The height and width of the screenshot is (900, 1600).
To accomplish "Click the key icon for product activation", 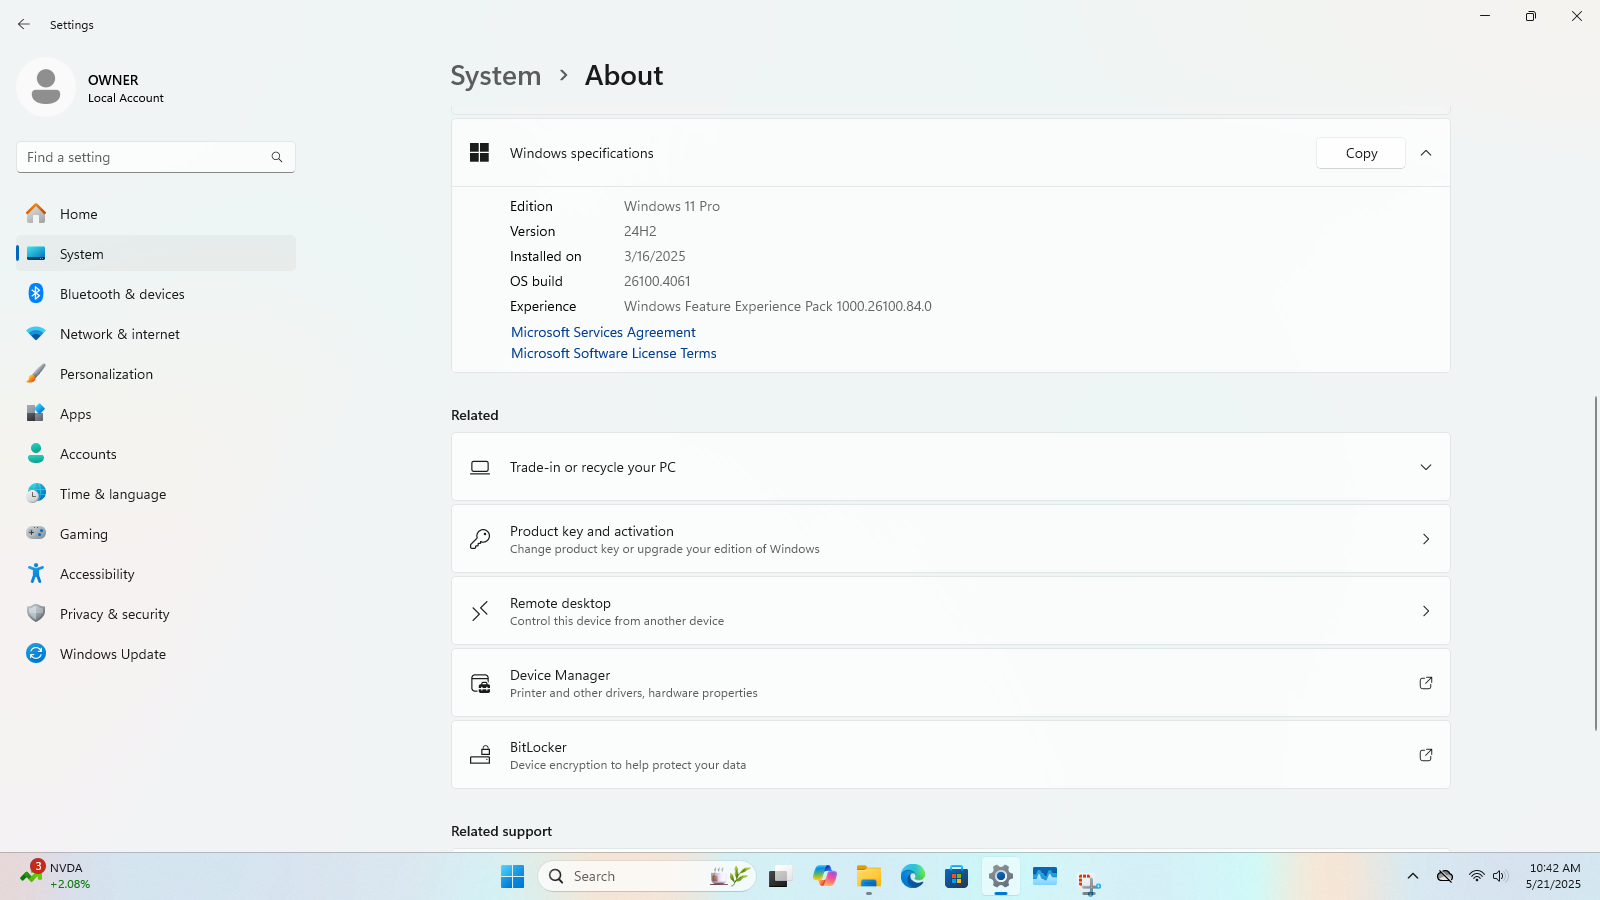I will click(x=480, y=539).
